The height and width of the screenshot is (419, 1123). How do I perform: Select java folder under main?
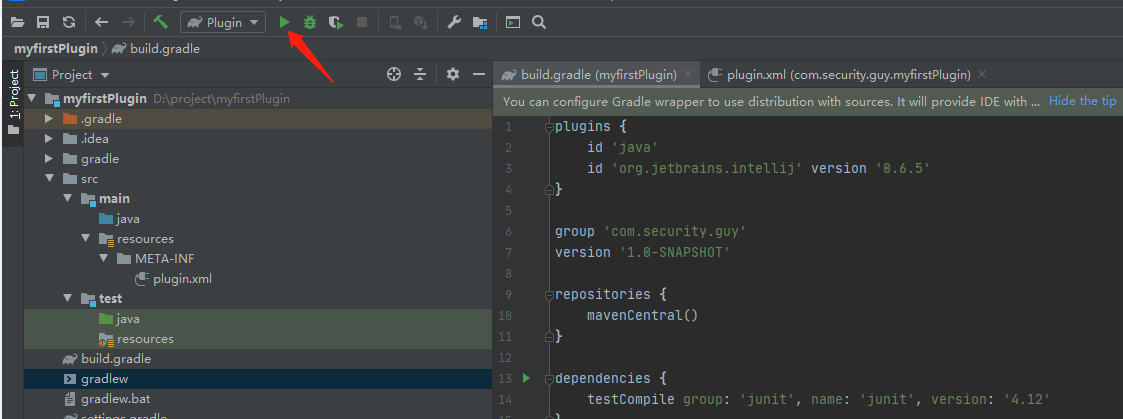120,218
